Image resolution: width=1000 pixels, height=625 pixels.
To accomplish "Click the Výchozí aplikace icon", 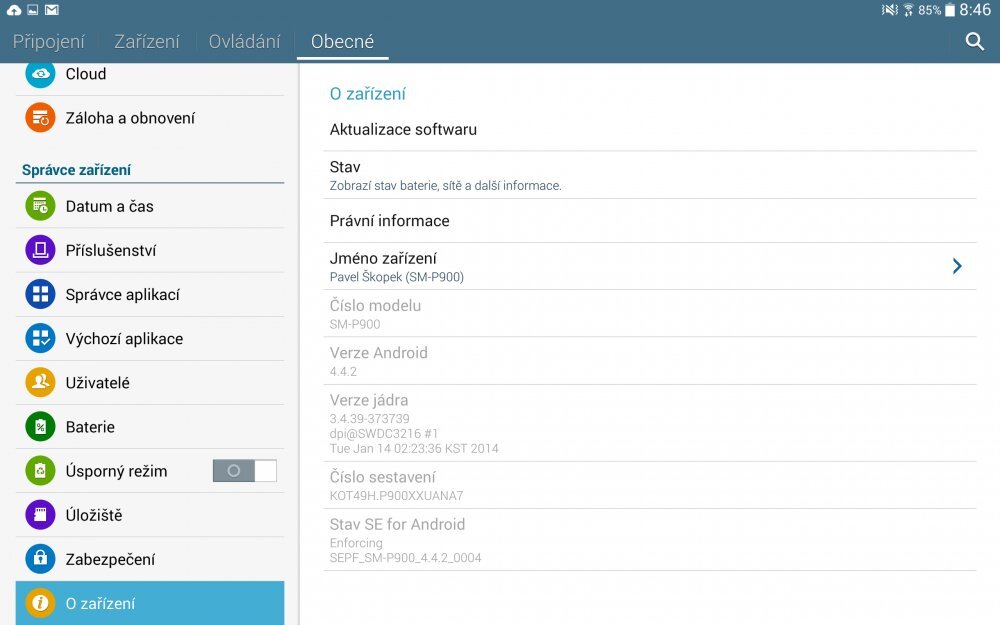I will [40, 338].
